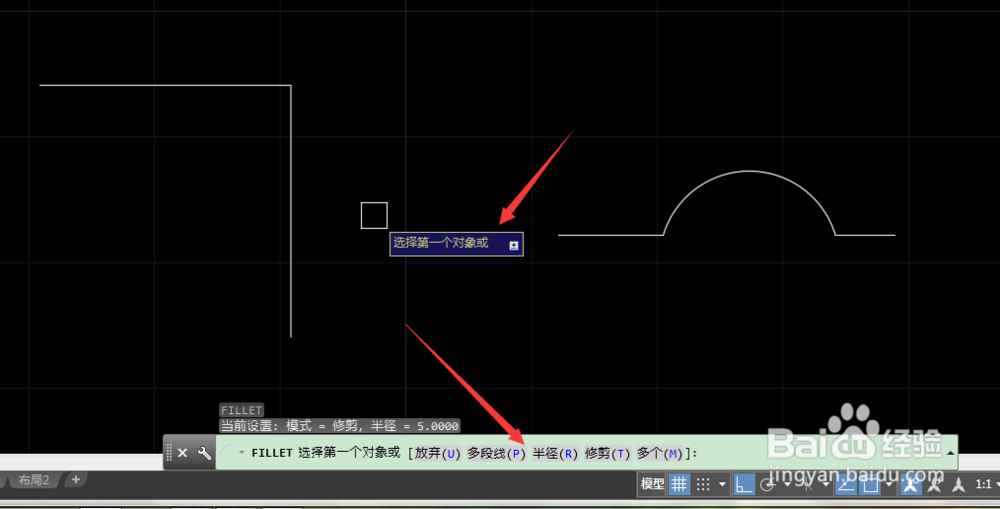
Task: Click 当前设置 半径 = 5.0000 history line
Action: click(339, 425)
